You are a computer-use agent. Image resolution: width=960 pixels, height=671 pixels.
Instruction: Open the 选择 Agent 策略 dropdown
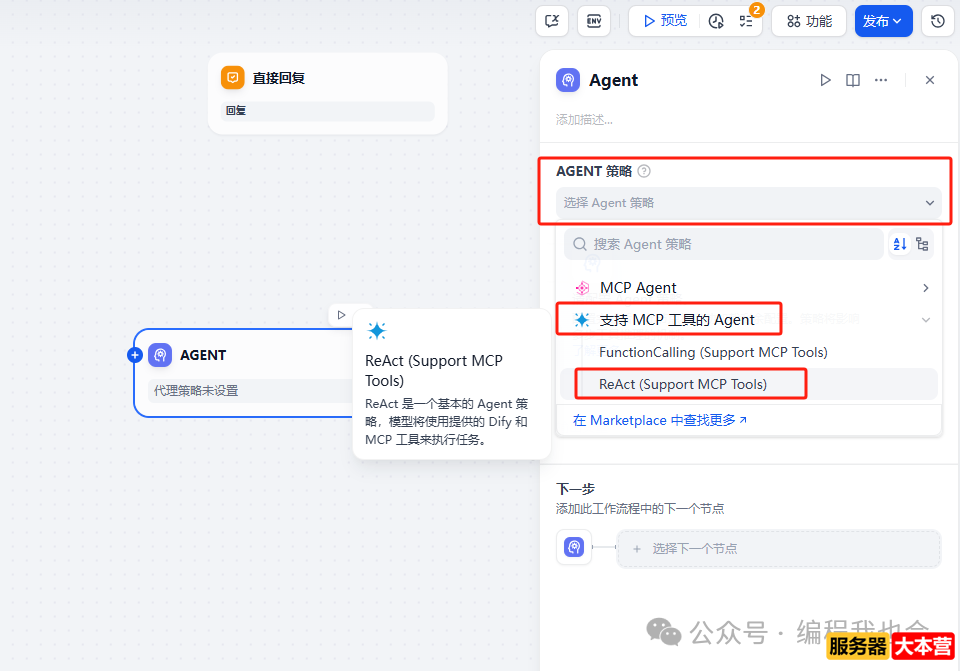click(x=748, y=203)
